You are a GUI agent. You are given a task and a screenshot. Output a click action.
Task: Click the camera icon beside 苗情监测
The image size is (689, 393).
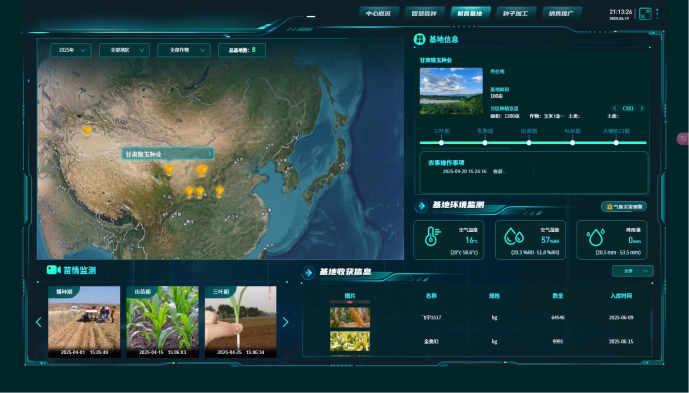[53, 270]
